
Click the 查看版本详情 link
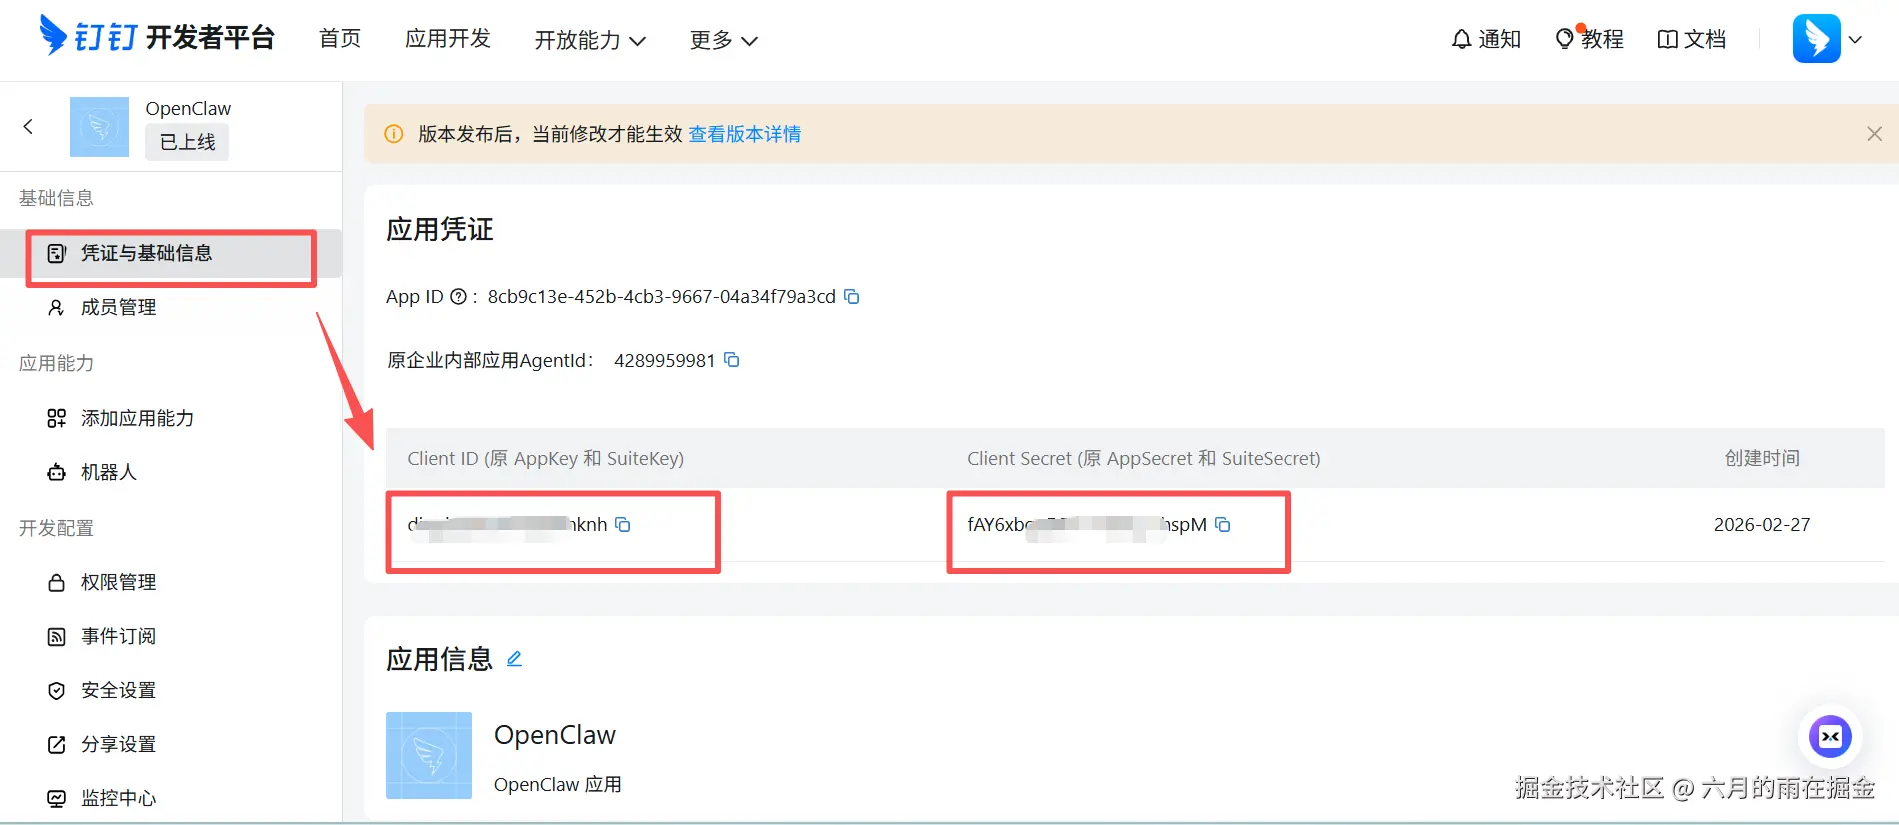pyautogui.click(x=744, y=134)
